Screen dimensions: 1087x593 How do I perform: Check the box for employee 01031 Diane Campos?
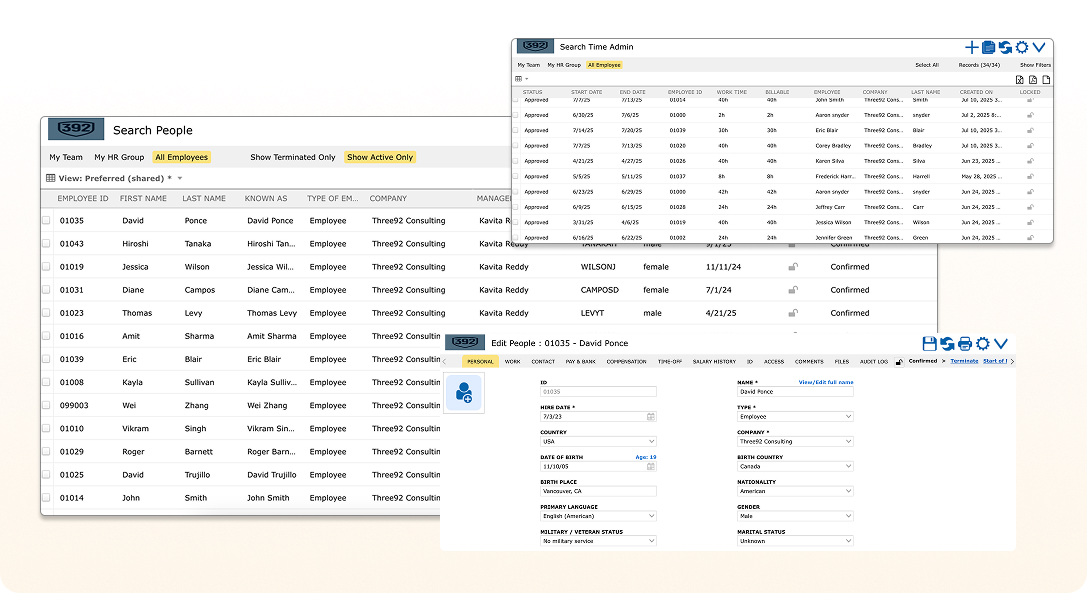pyautogui.click(x=46, y=290)
